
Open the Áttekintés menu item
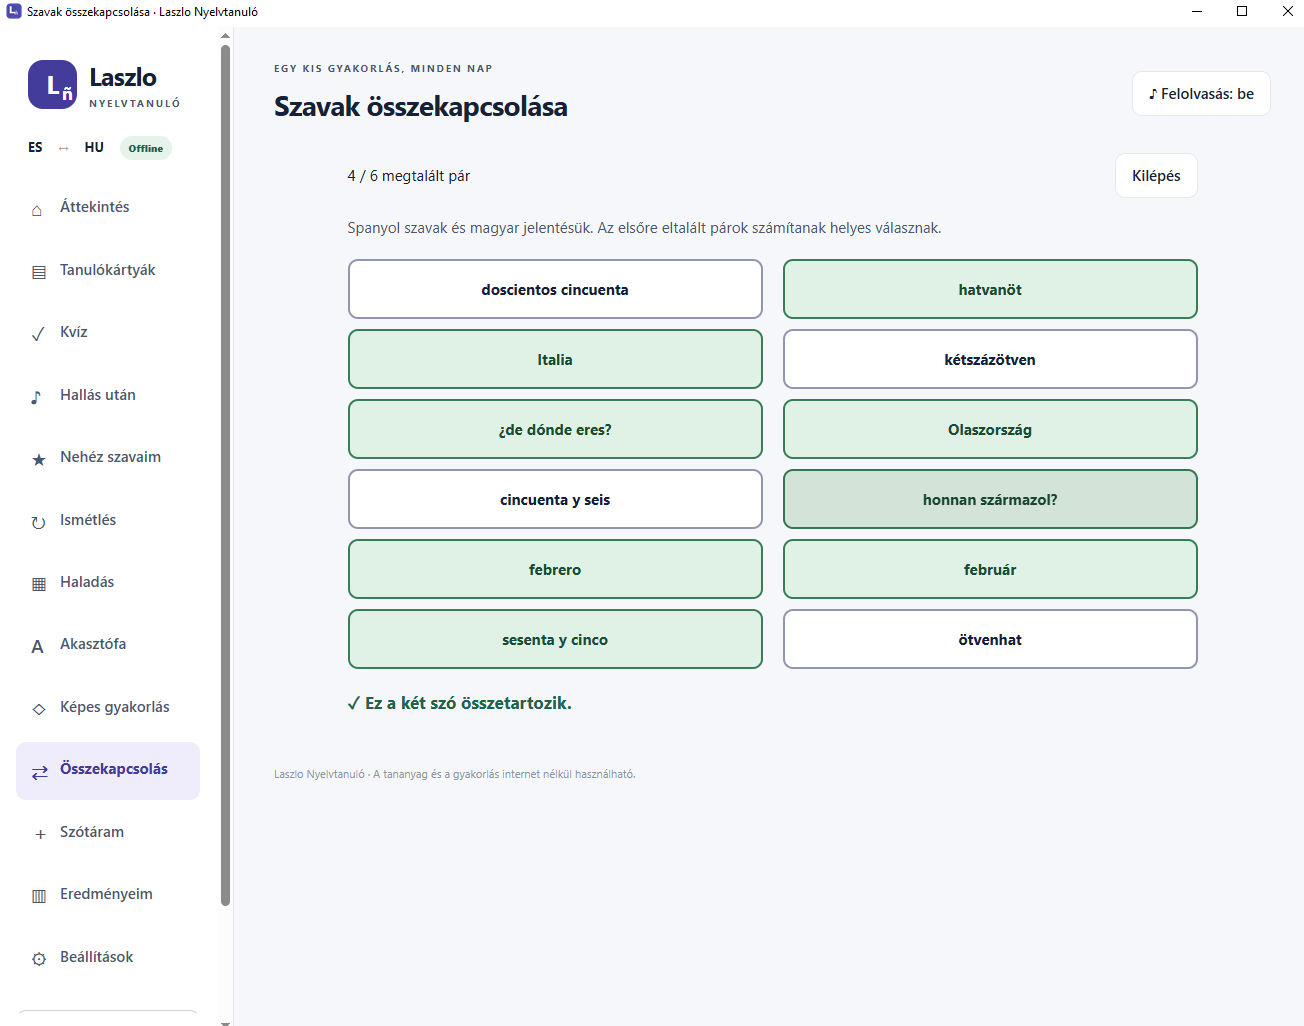coord(108,207)
